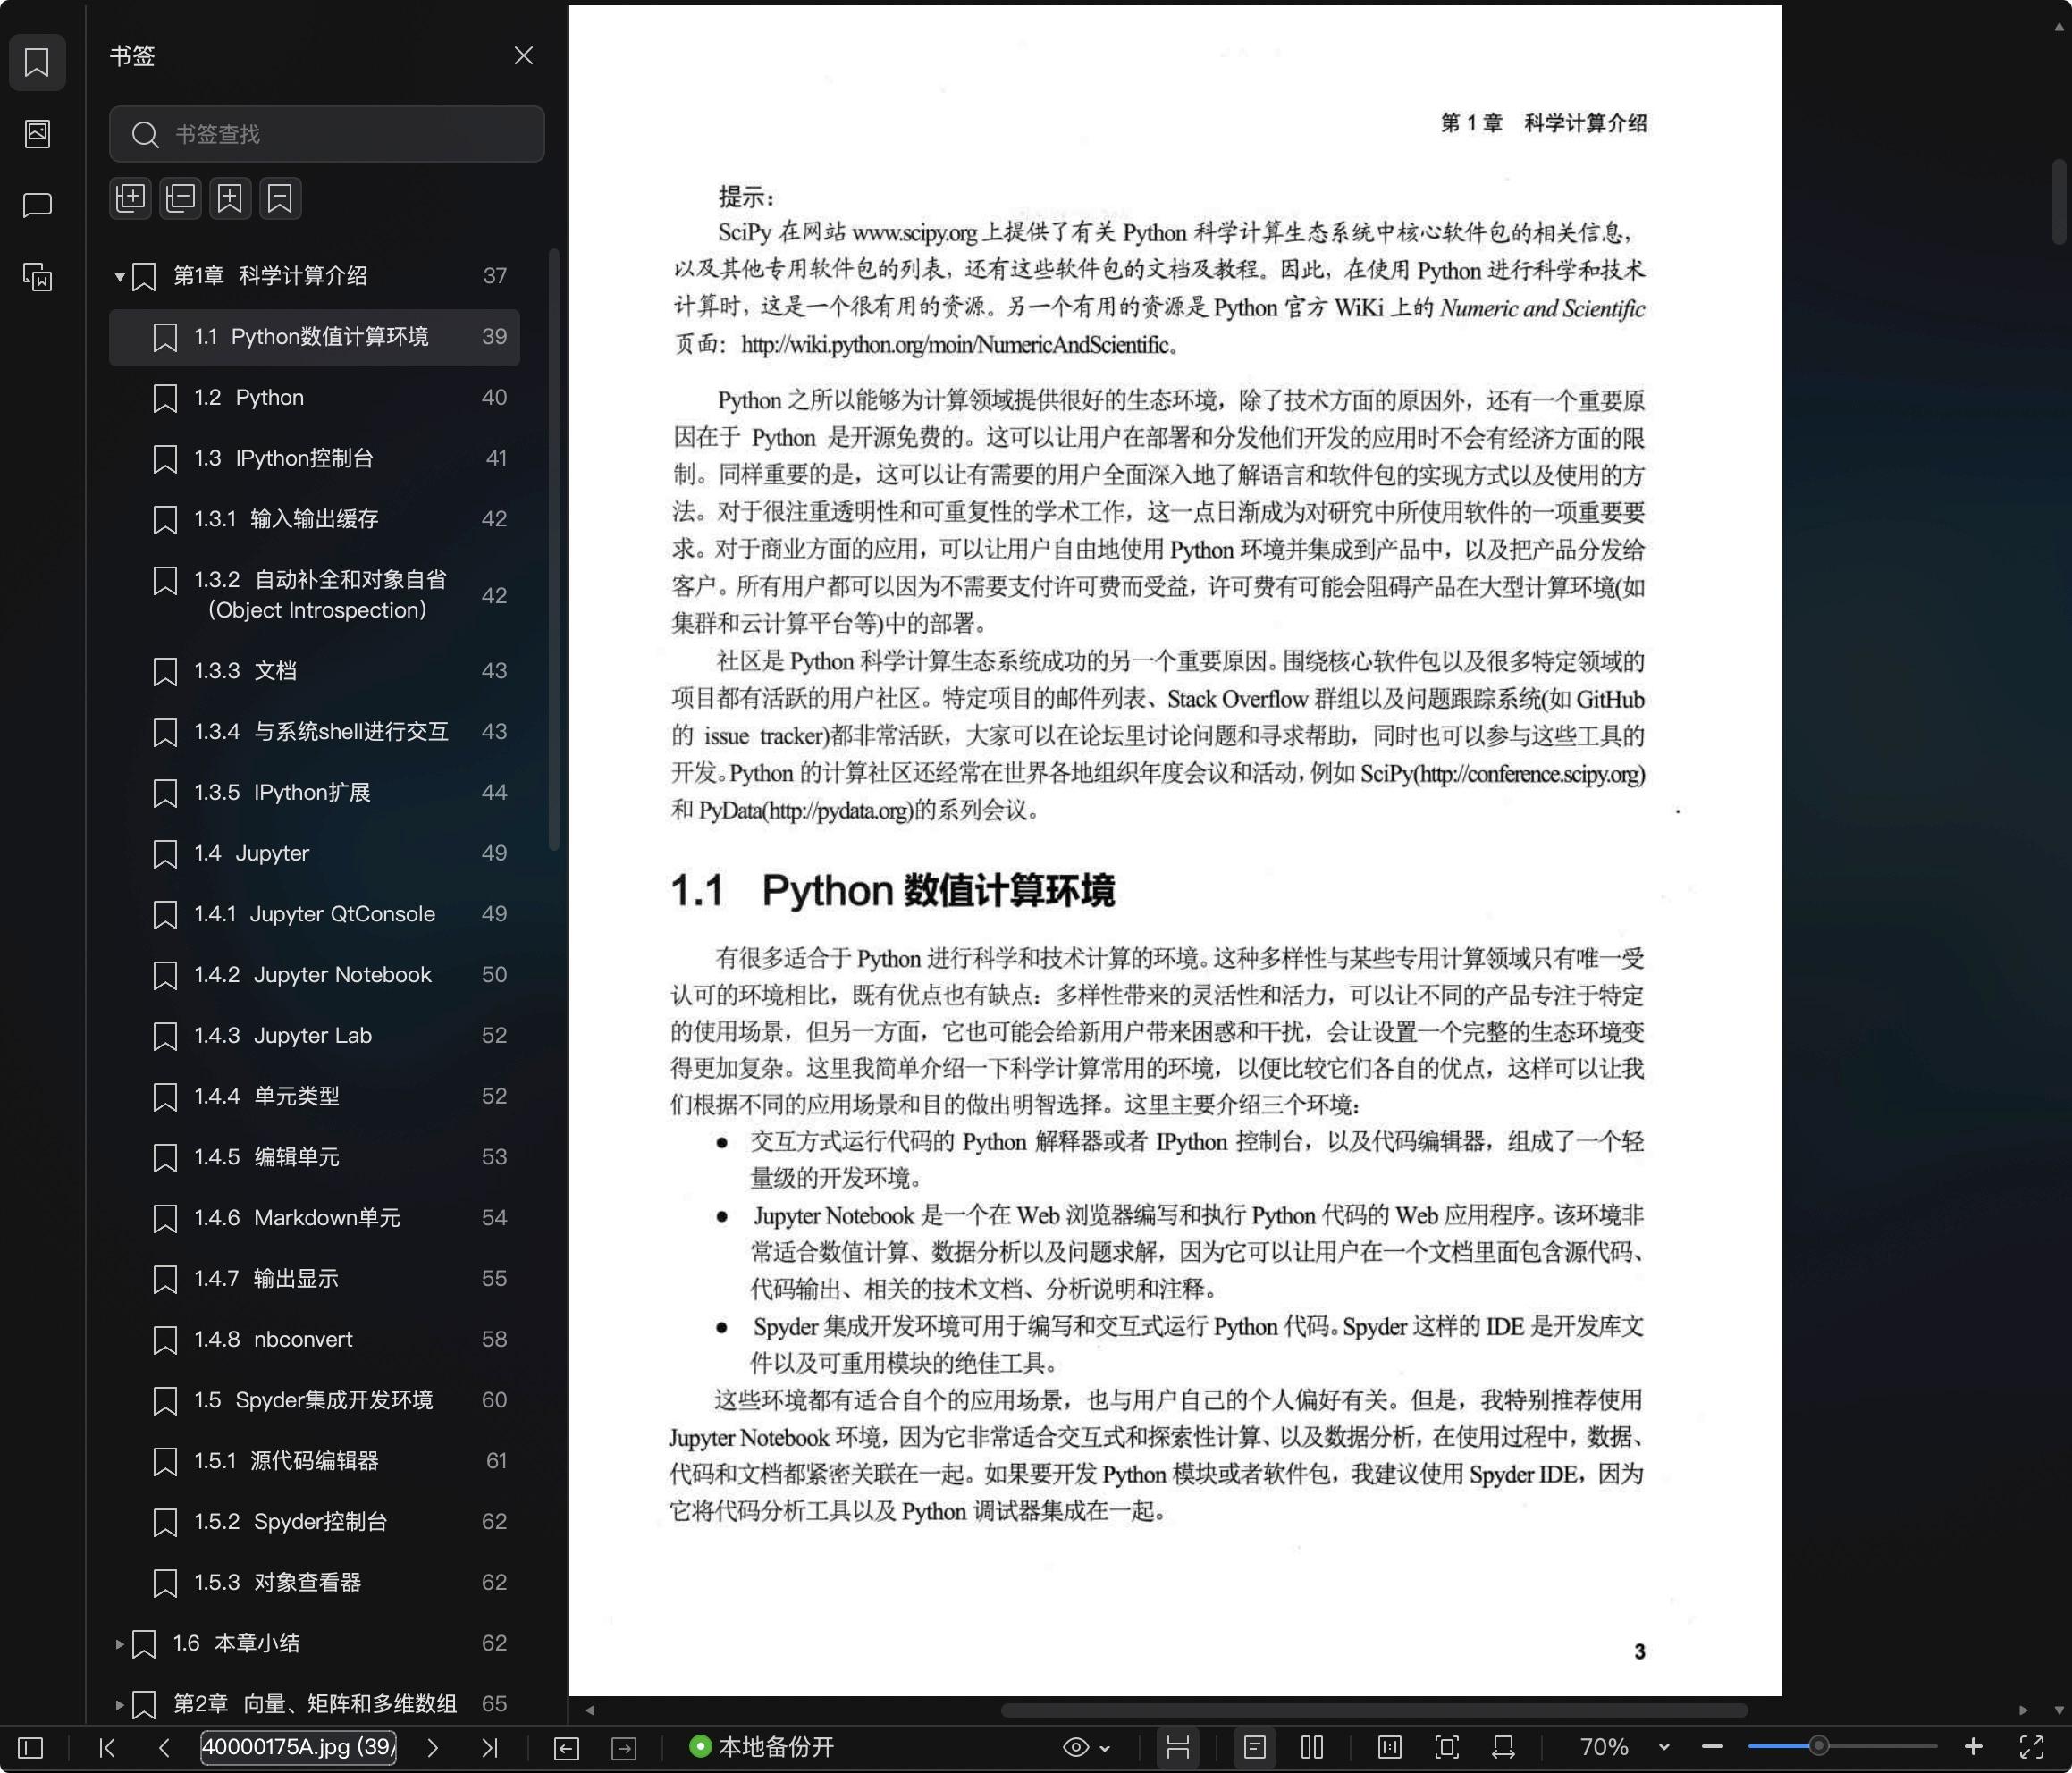Select bookmark 1.4.4 单元类型
Screen dimensions: 2072x1773
point(315,1096)
